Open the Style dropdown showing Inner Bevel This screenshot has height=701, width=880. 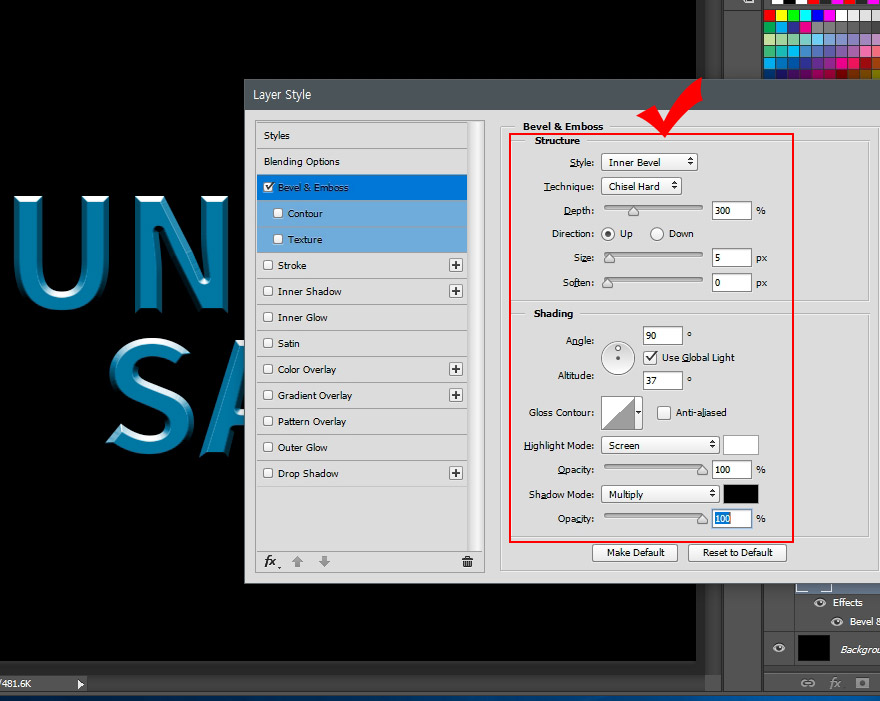pos(649,162)
